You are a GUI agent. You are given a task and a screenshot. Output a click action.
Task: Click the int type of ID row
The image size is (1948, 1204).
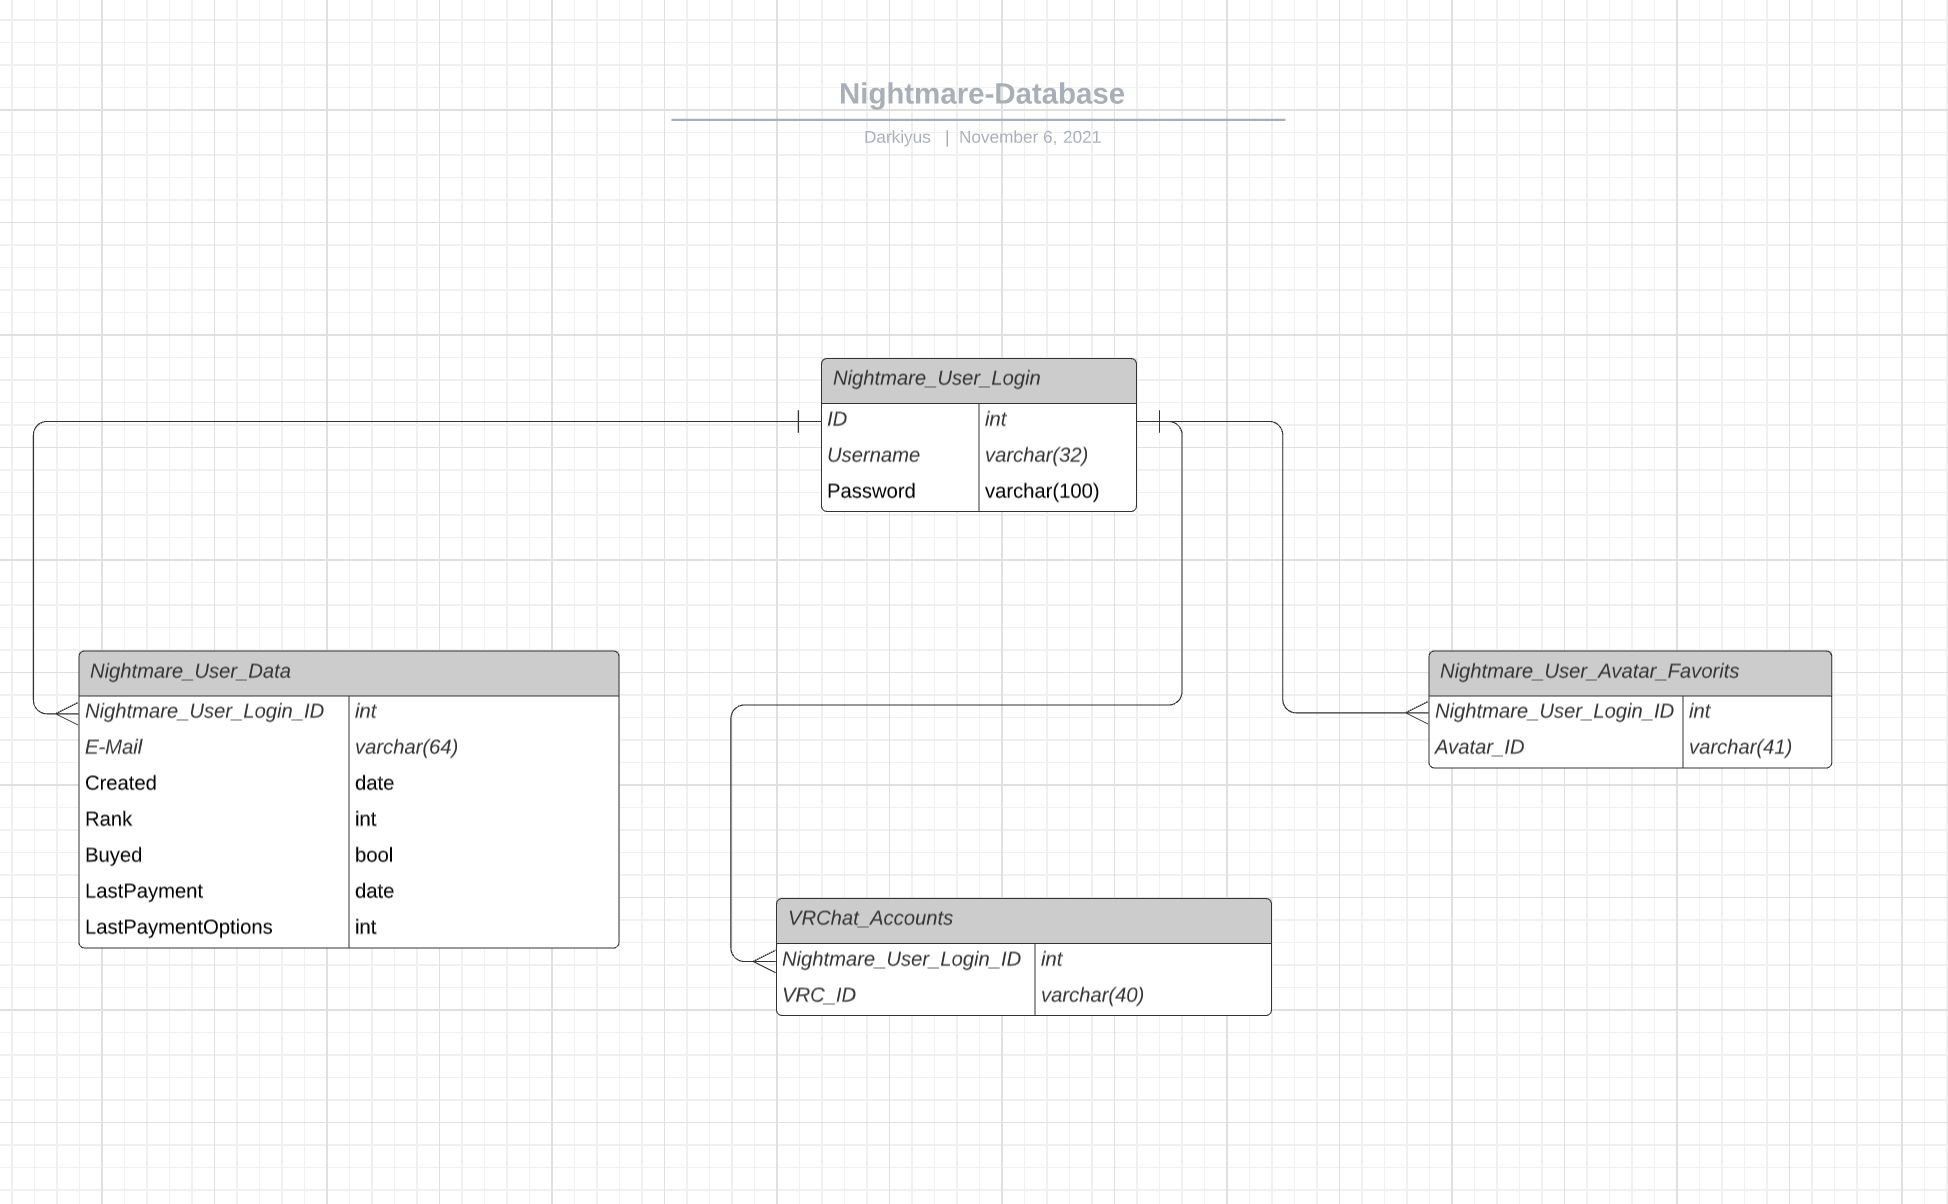tap(1057, 420)
